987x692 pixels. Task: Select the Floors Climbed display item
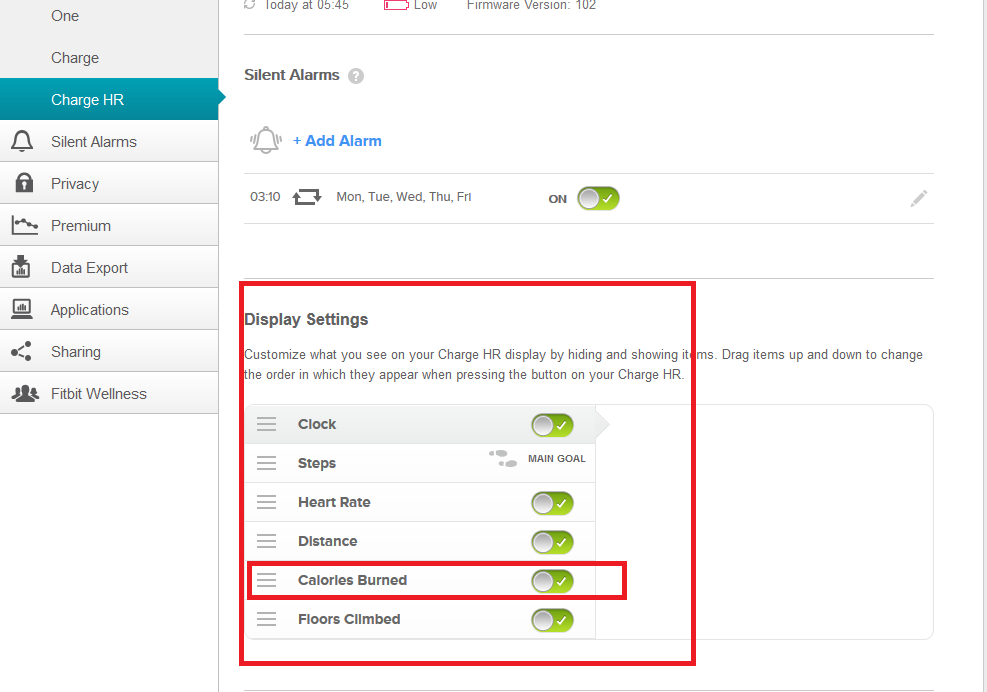420,620
